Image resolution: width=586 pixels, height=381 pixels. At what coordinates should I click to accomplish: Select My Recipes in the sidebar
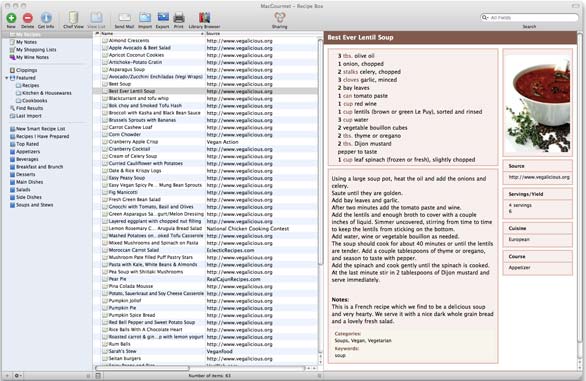click(x=46, y=34)
